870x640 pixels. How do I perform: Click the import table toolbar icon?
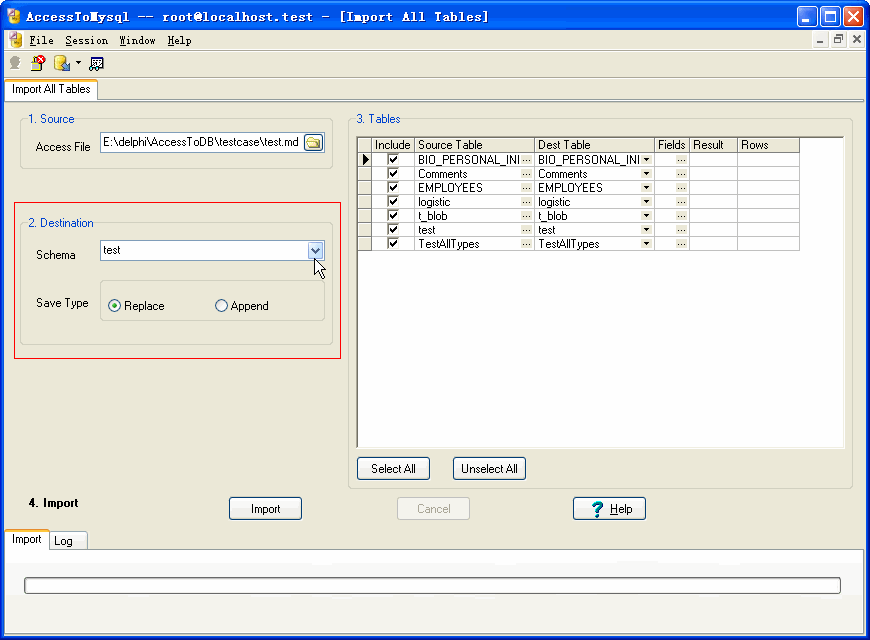coord(62,63)
